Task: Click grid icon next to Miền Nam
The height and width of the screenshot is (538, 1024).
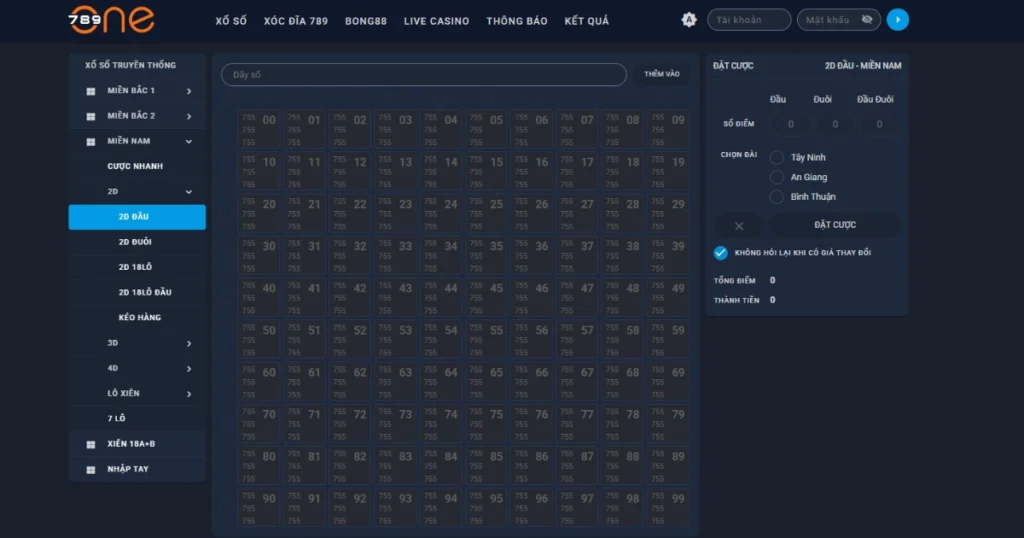Action: point(91,142)
